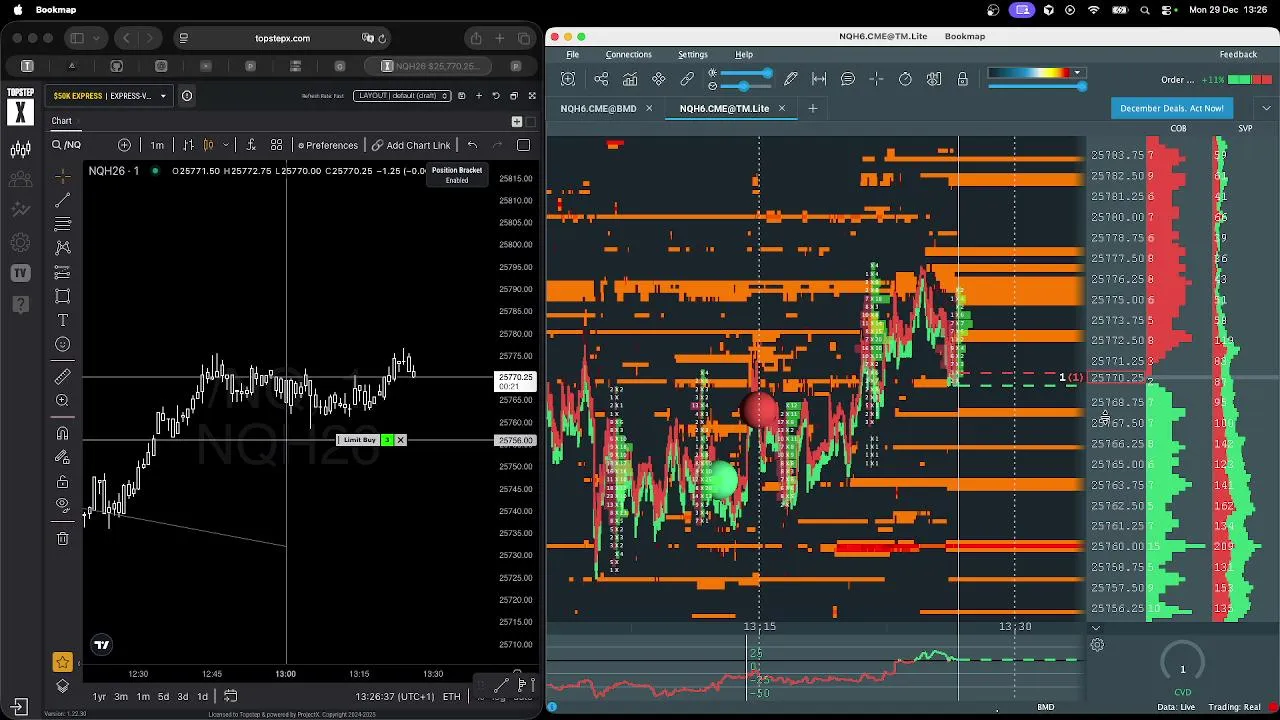
Task: Open the help question mark sidebar icon
Action: point(20,305)
